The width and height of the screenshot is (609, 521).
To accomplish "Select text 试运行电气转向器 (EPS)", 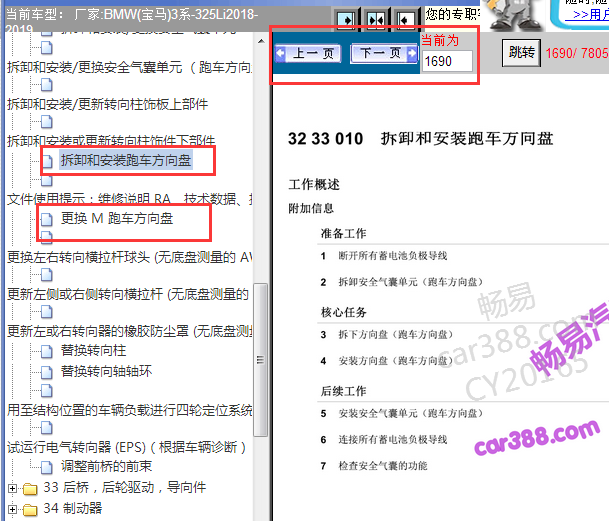I will click(x=77, y=447).
